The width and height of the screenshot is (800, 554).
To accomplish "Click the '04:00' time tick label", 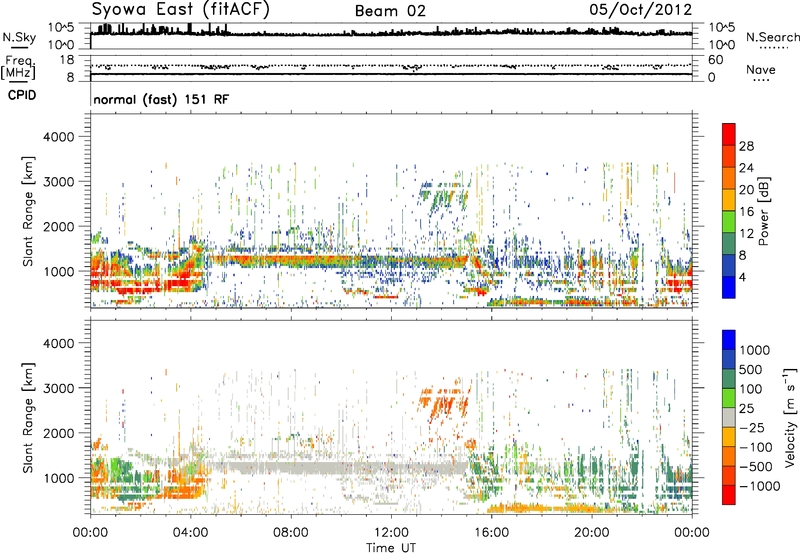I will (x=190, y=533).
